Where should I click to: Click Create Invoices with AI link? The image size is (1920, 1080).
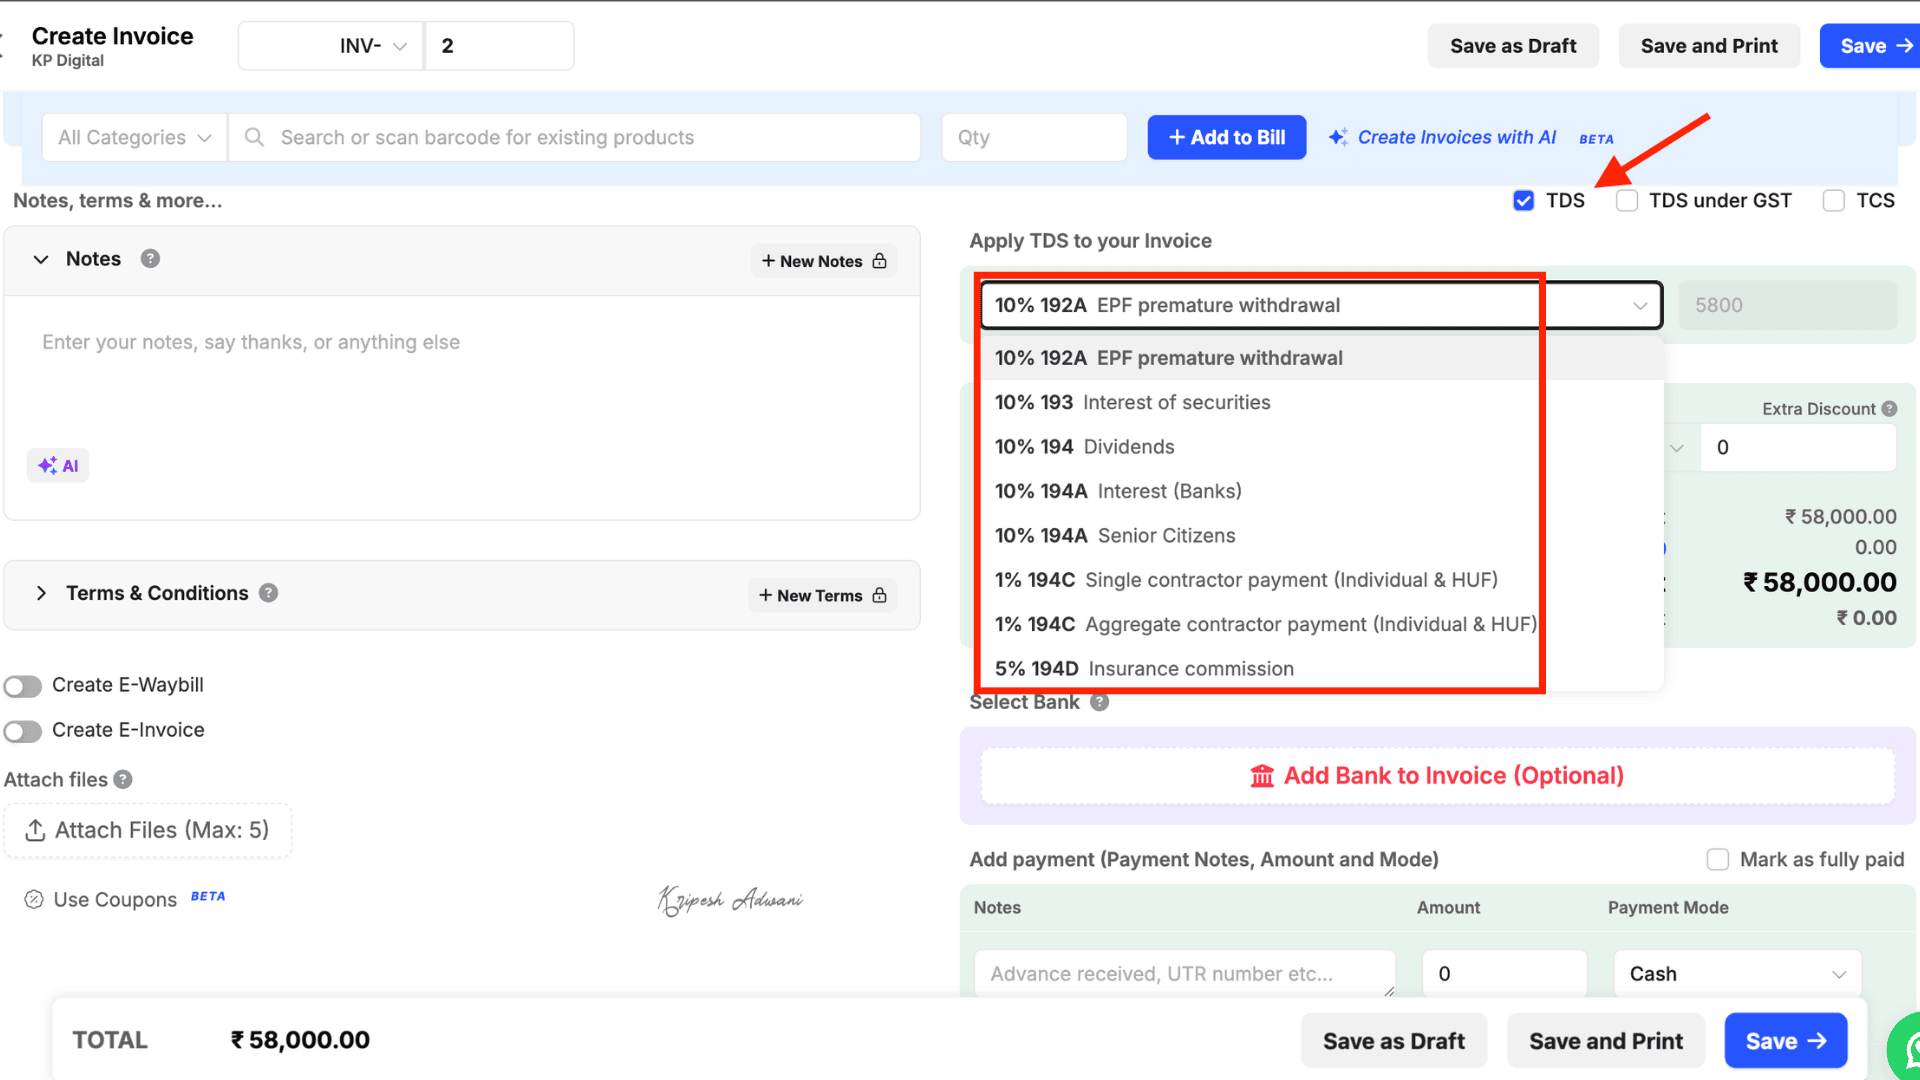coord(1455,138)
